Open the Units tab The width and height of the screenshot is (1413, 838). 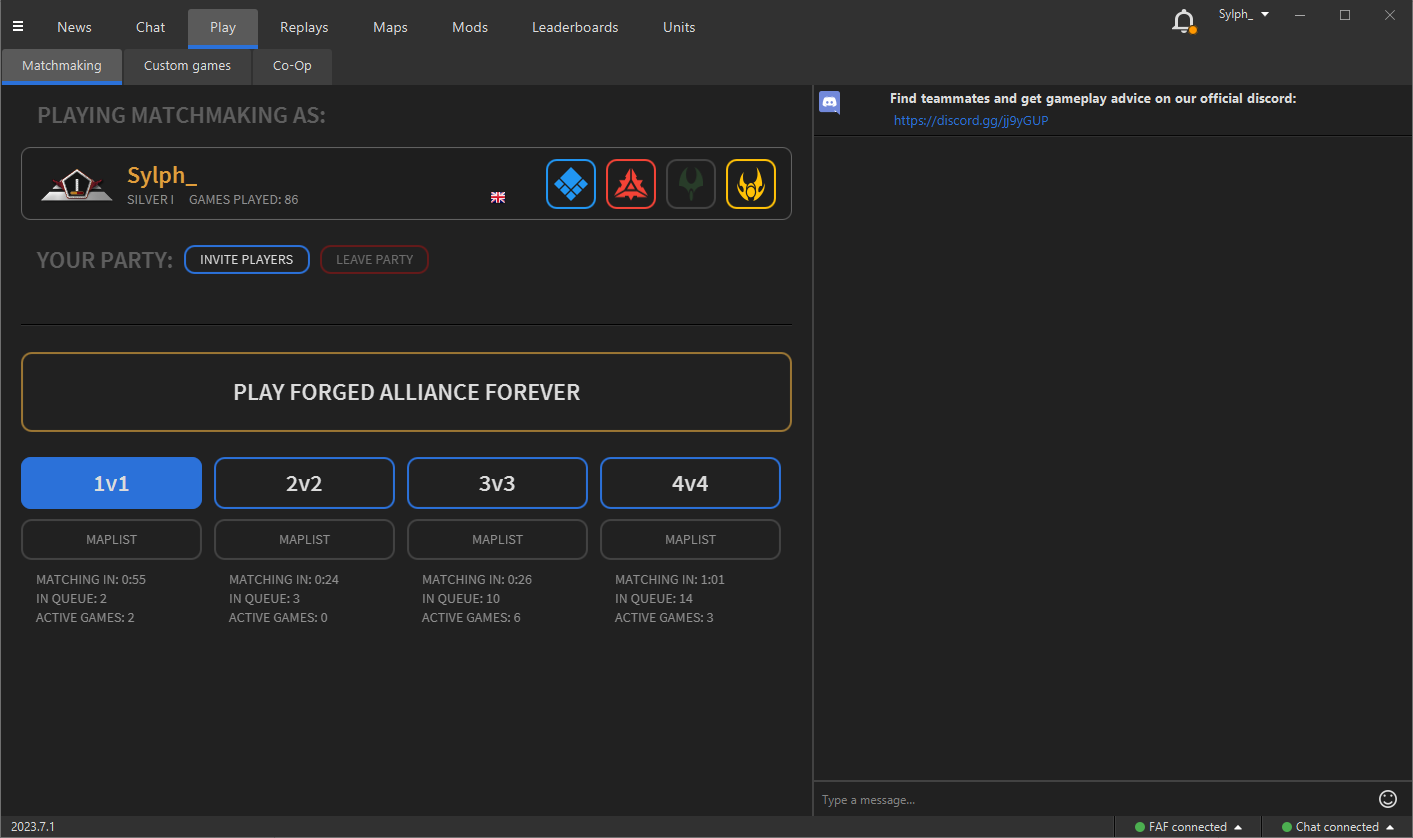click(x=679, y=28)
